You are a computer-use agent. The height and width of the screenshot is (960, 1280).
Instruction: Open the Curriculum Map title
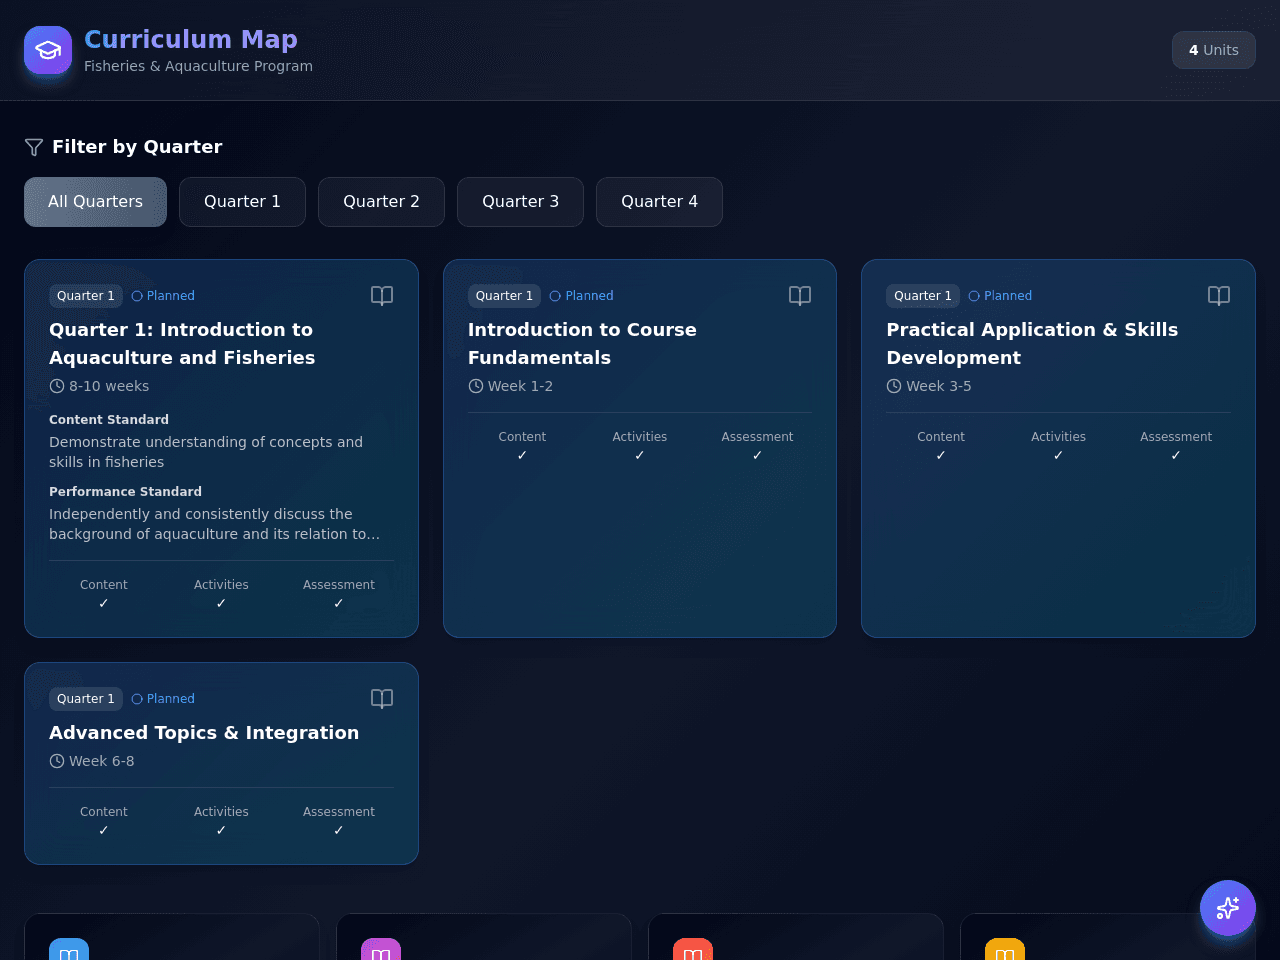coord(191,39)
